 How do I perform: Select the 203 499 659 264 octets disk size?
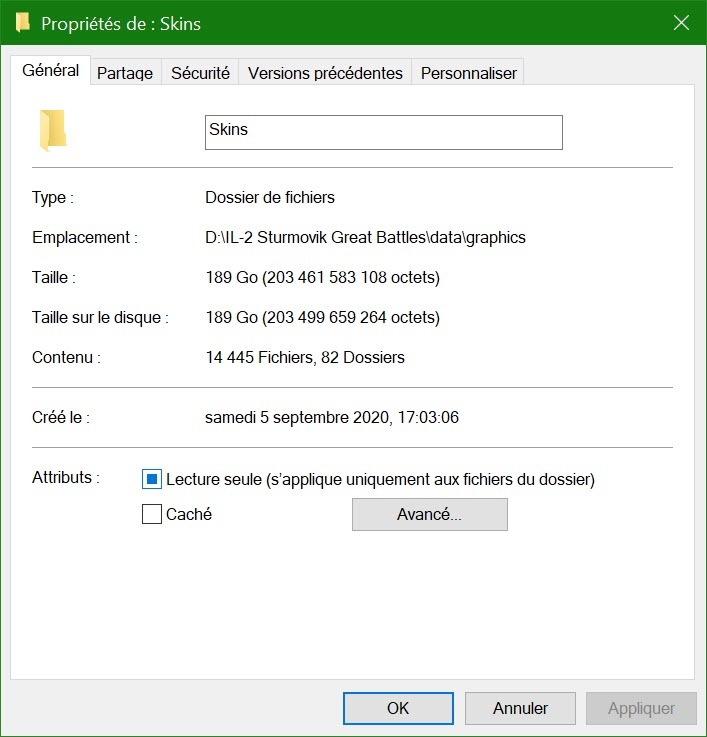(322, 317)
